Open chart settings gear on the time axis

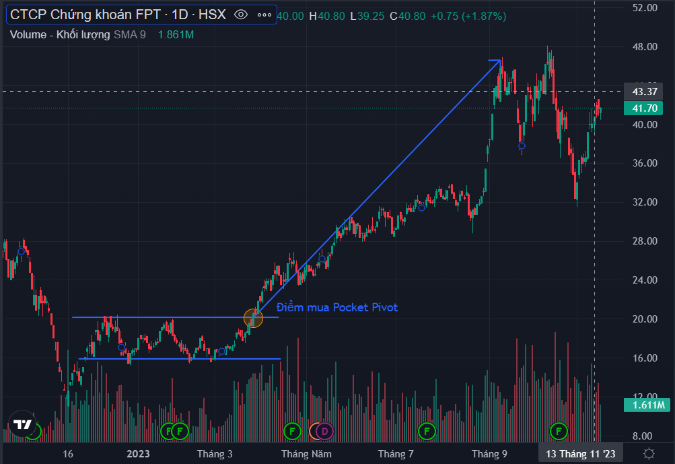tap(648, 454)
